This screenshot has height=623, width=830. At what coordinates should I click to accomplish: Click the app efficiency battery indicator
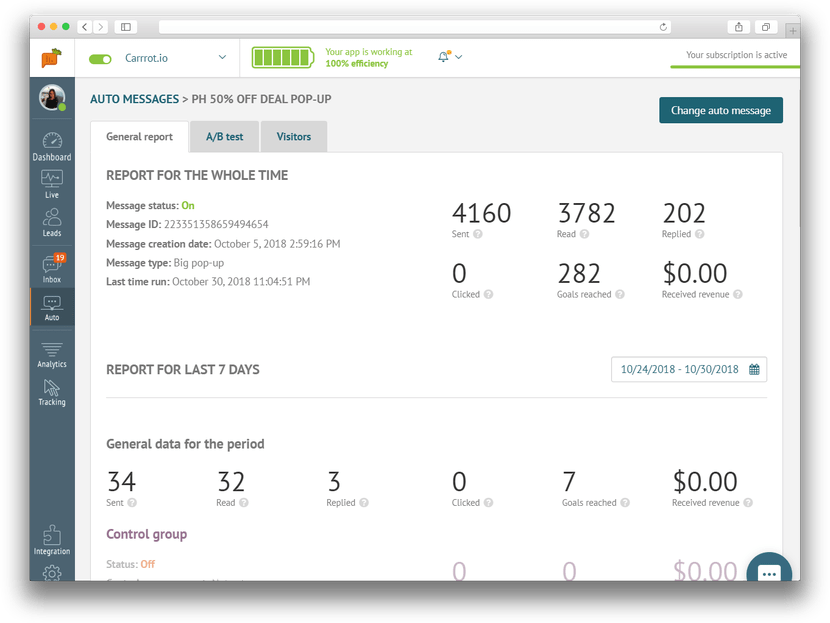283,57
